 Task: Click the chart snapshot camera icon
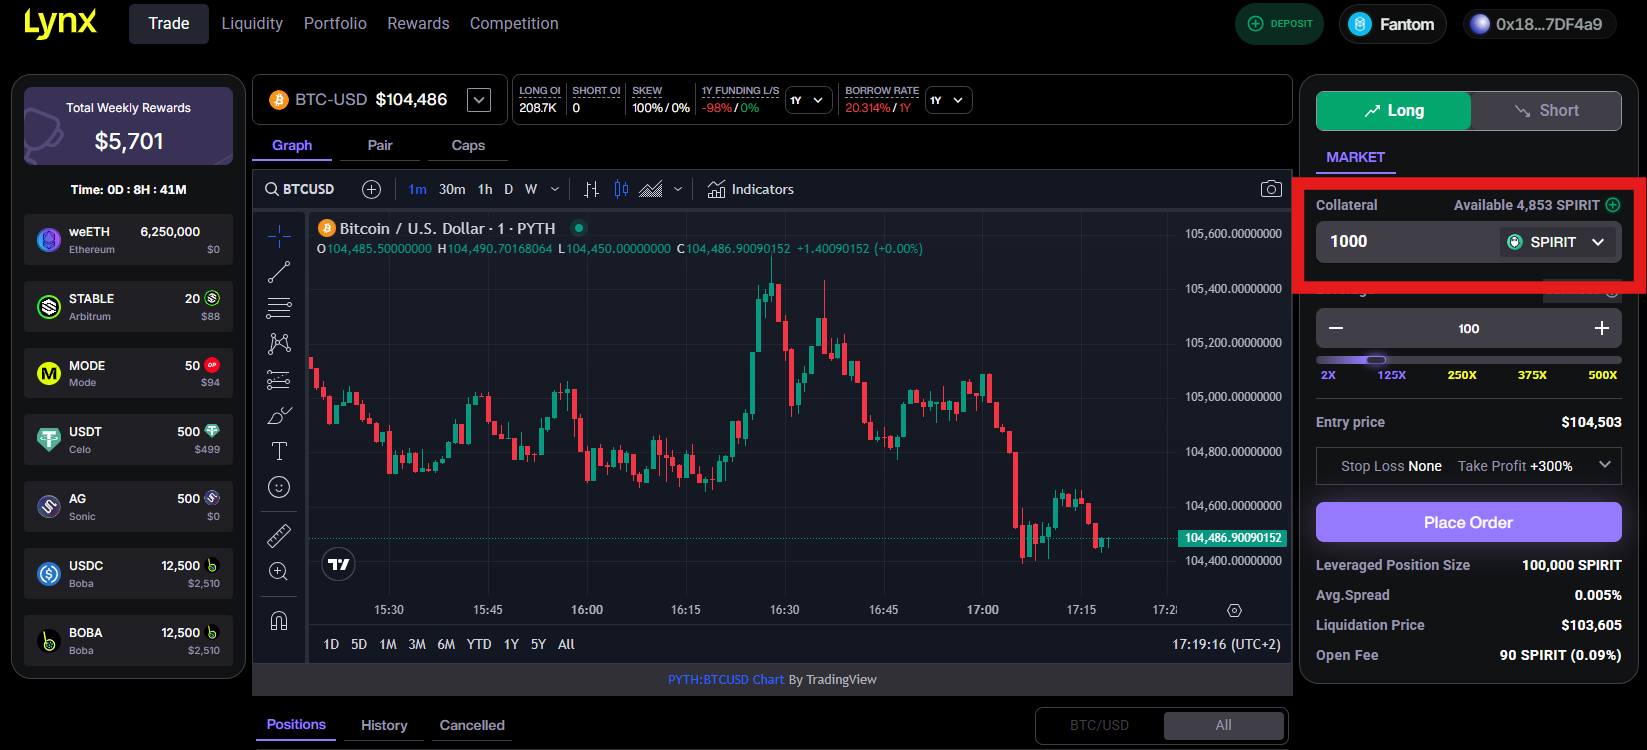(x=1271, y=189)
